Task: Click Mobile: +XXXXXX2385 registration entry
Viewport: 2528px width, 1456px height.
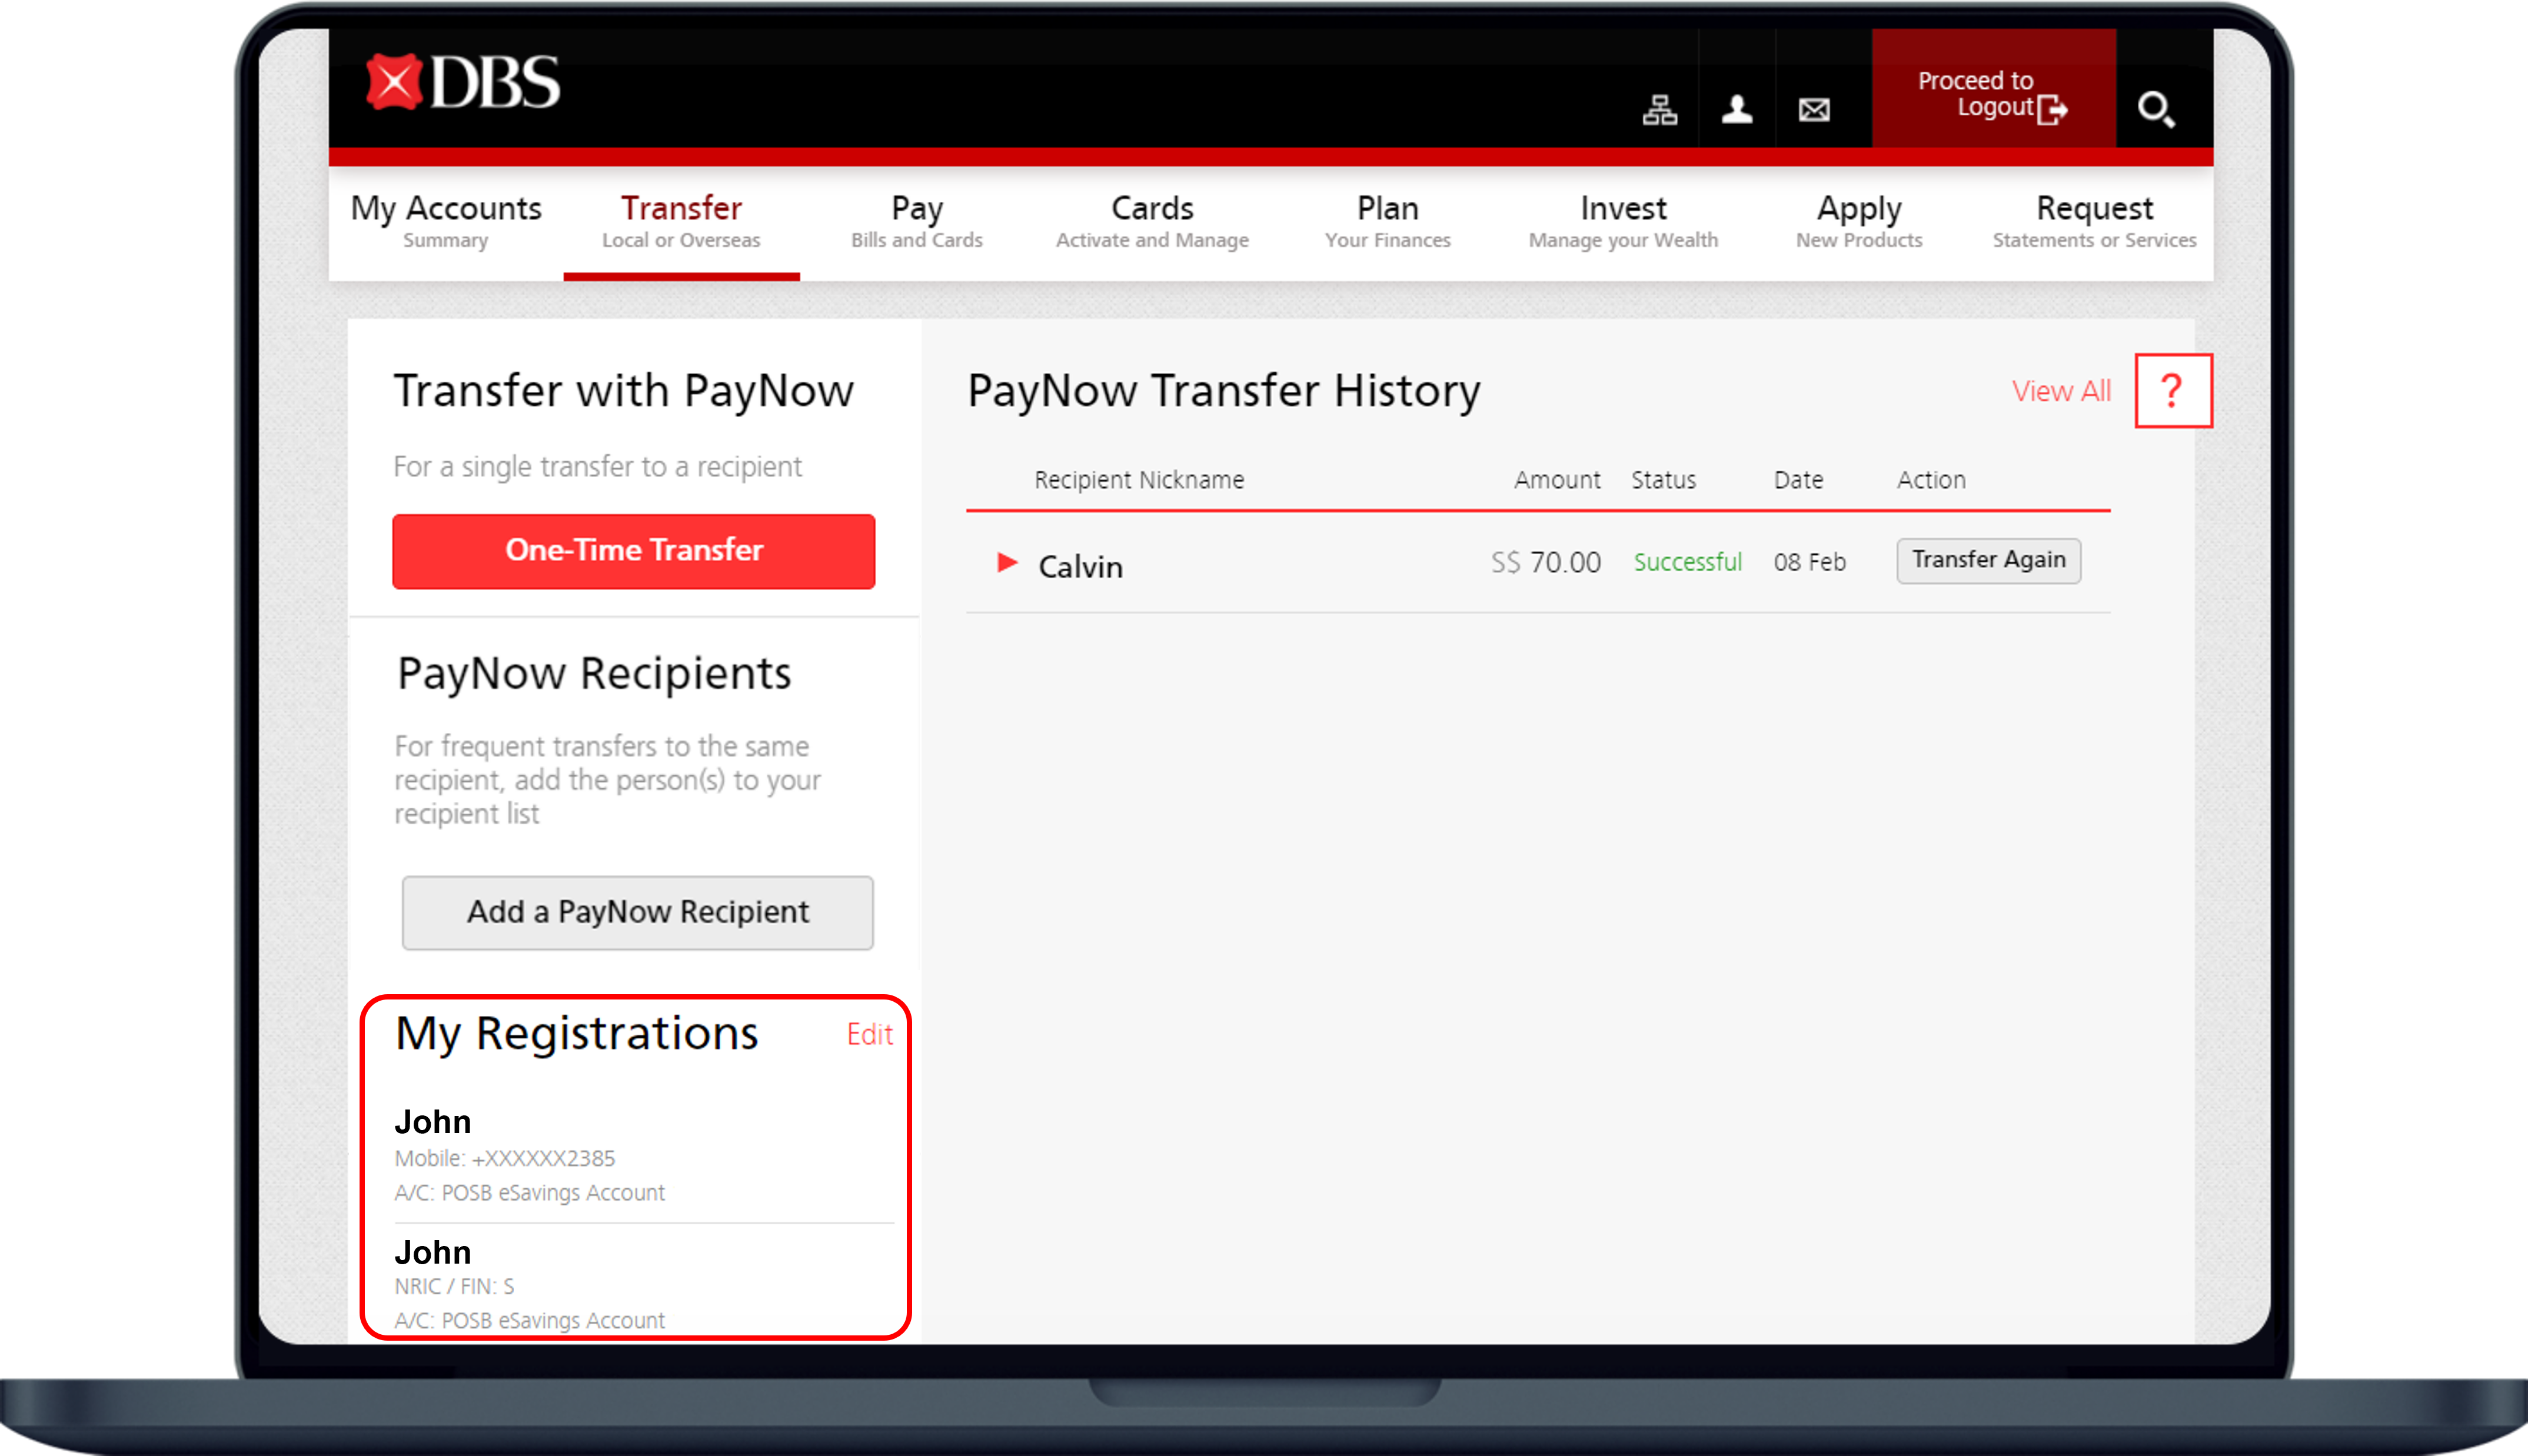Action: pyautogui.click(x=505, y=1159)
